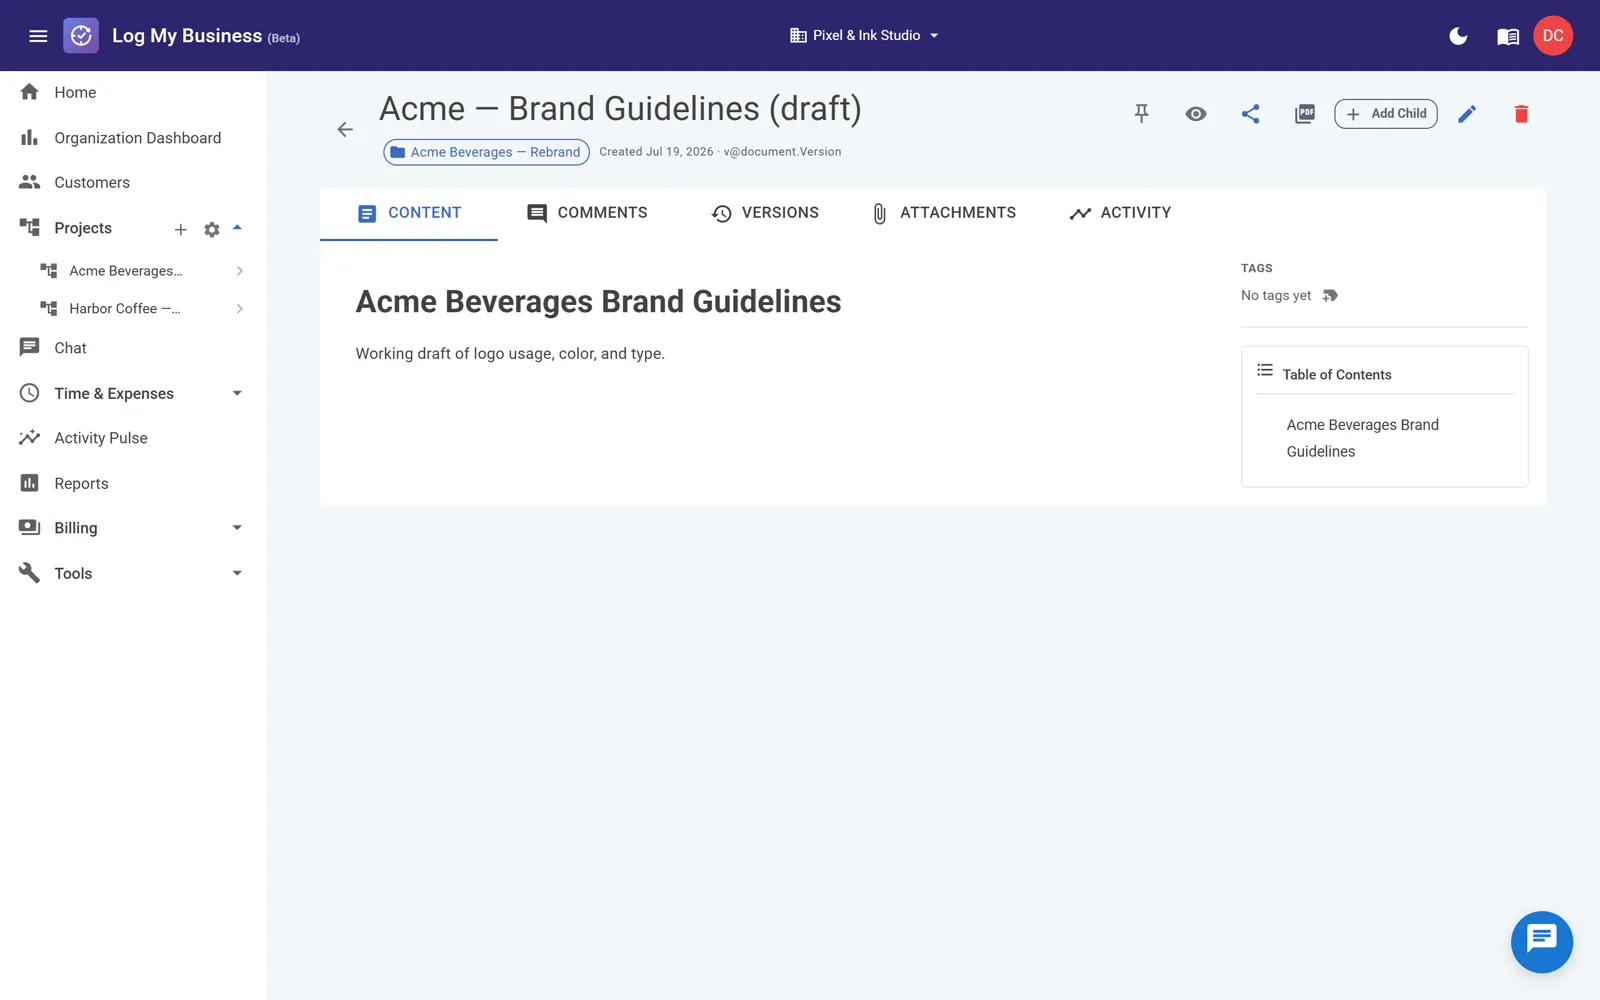Viewport: 1600px width, 1000px height.
Task: Open the chat support bubble
Action: tap(1541, 942)
